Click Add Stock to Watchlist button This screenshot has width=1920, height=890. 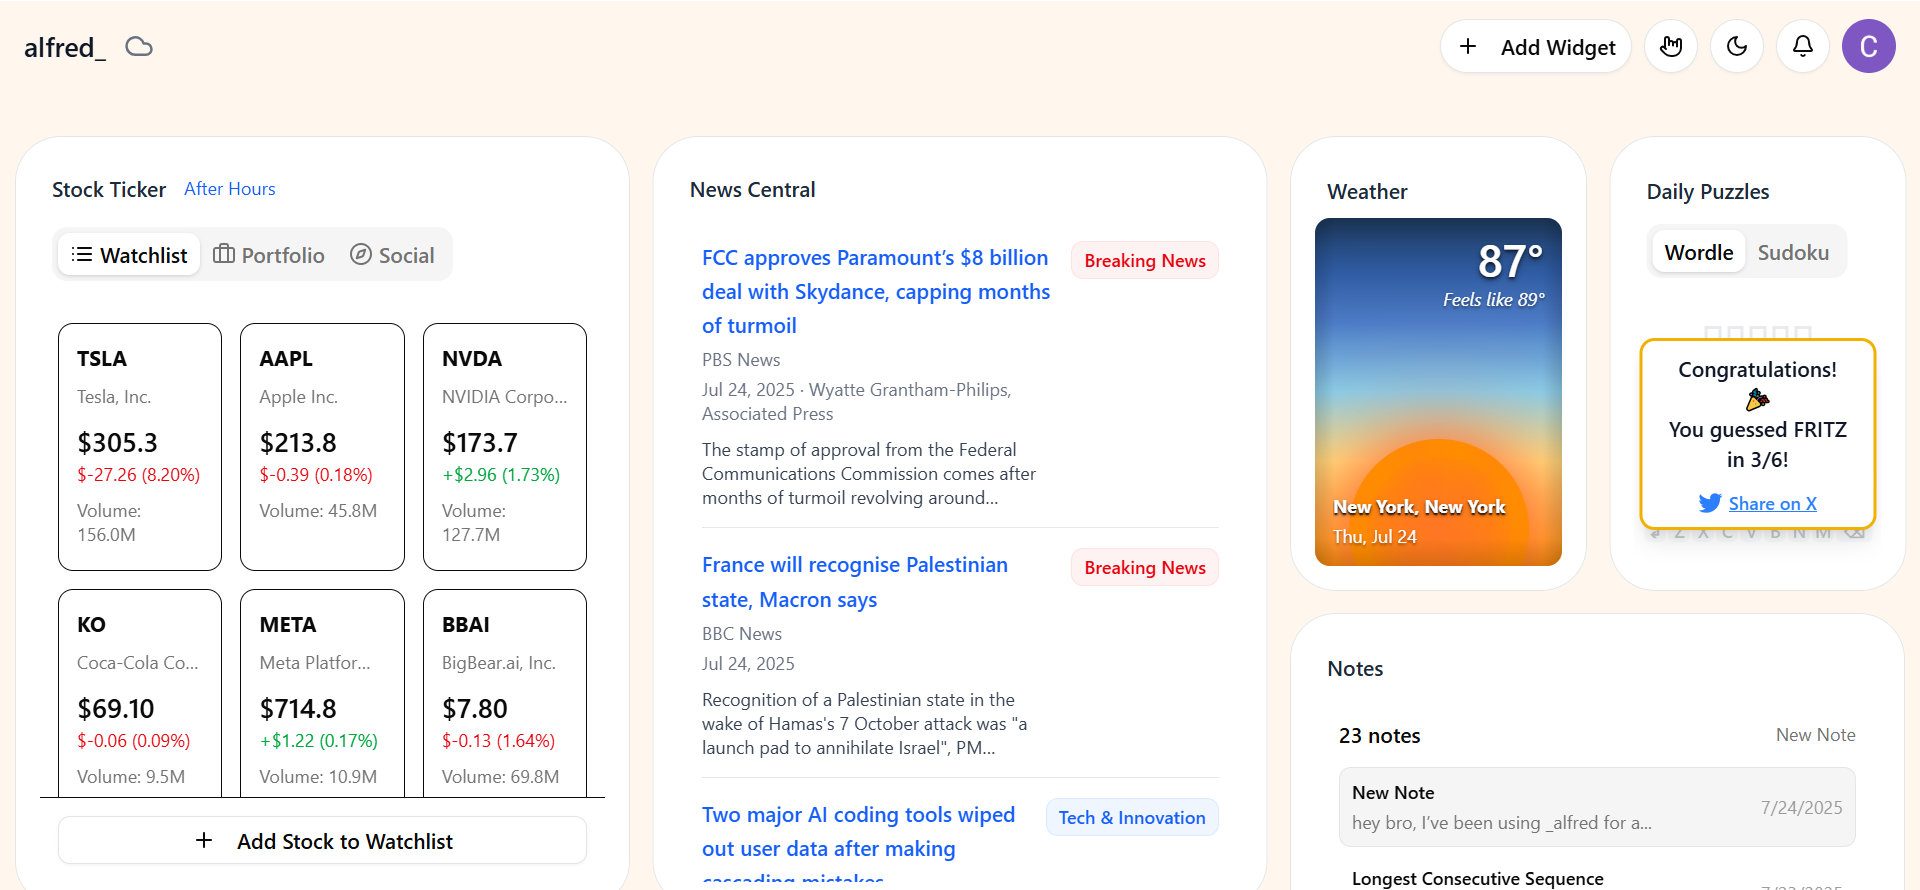point(322,841)
